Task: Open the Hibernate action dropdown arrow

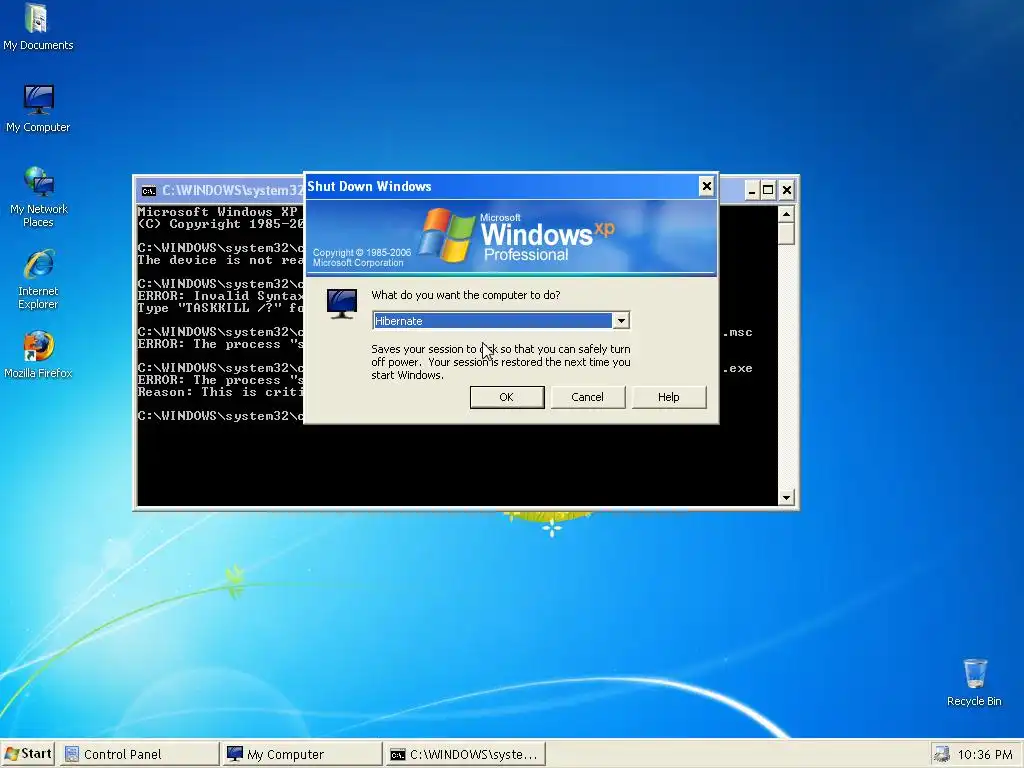Action: 621,321
